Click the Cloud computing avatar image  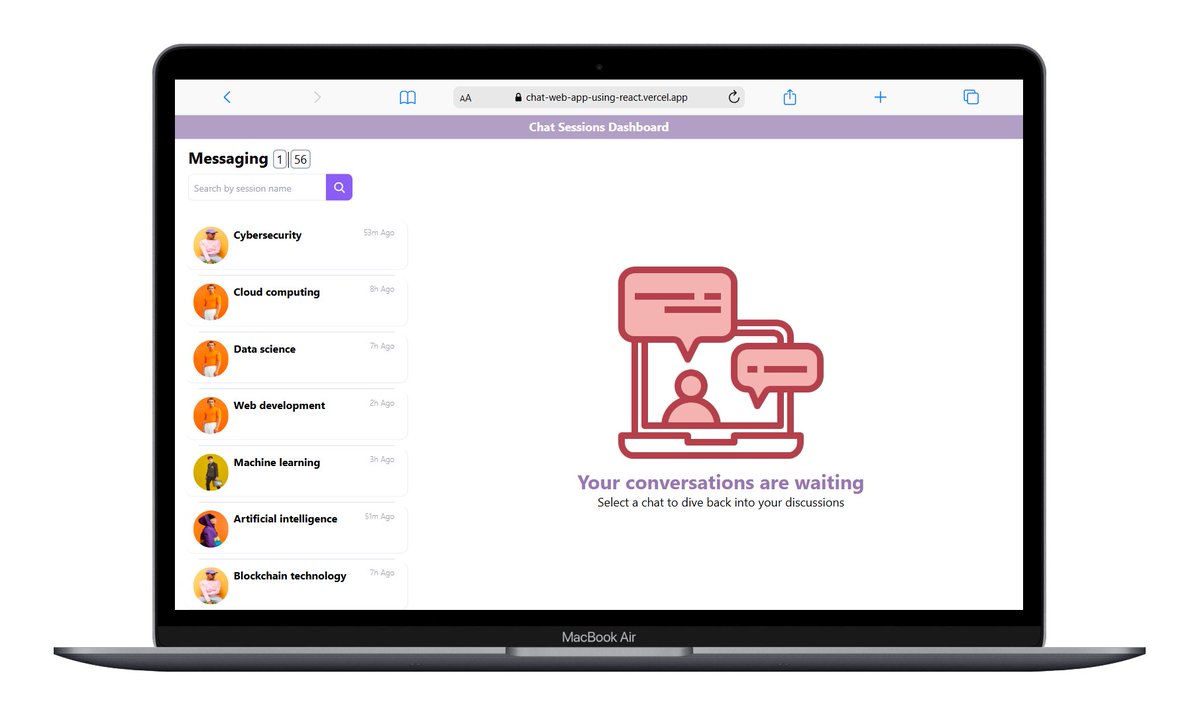pos(211,302)
